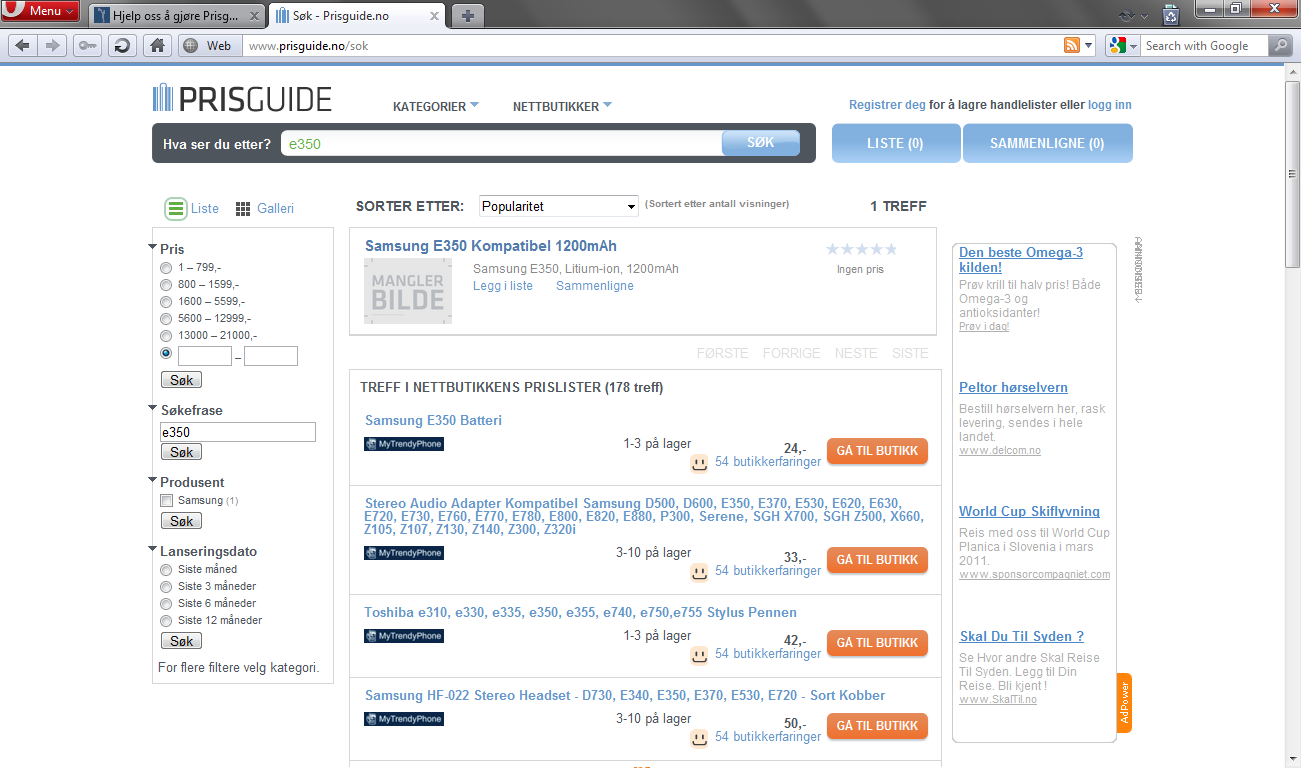Reload the current page
The height and width of the screenshot is (768, 1301).
point(122,45)
